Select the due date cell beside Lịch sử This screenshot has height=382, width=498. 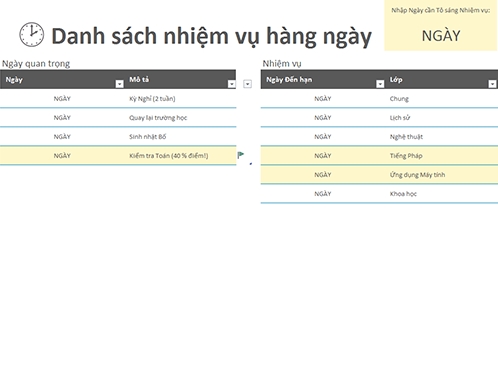click(x=323, y=118)
